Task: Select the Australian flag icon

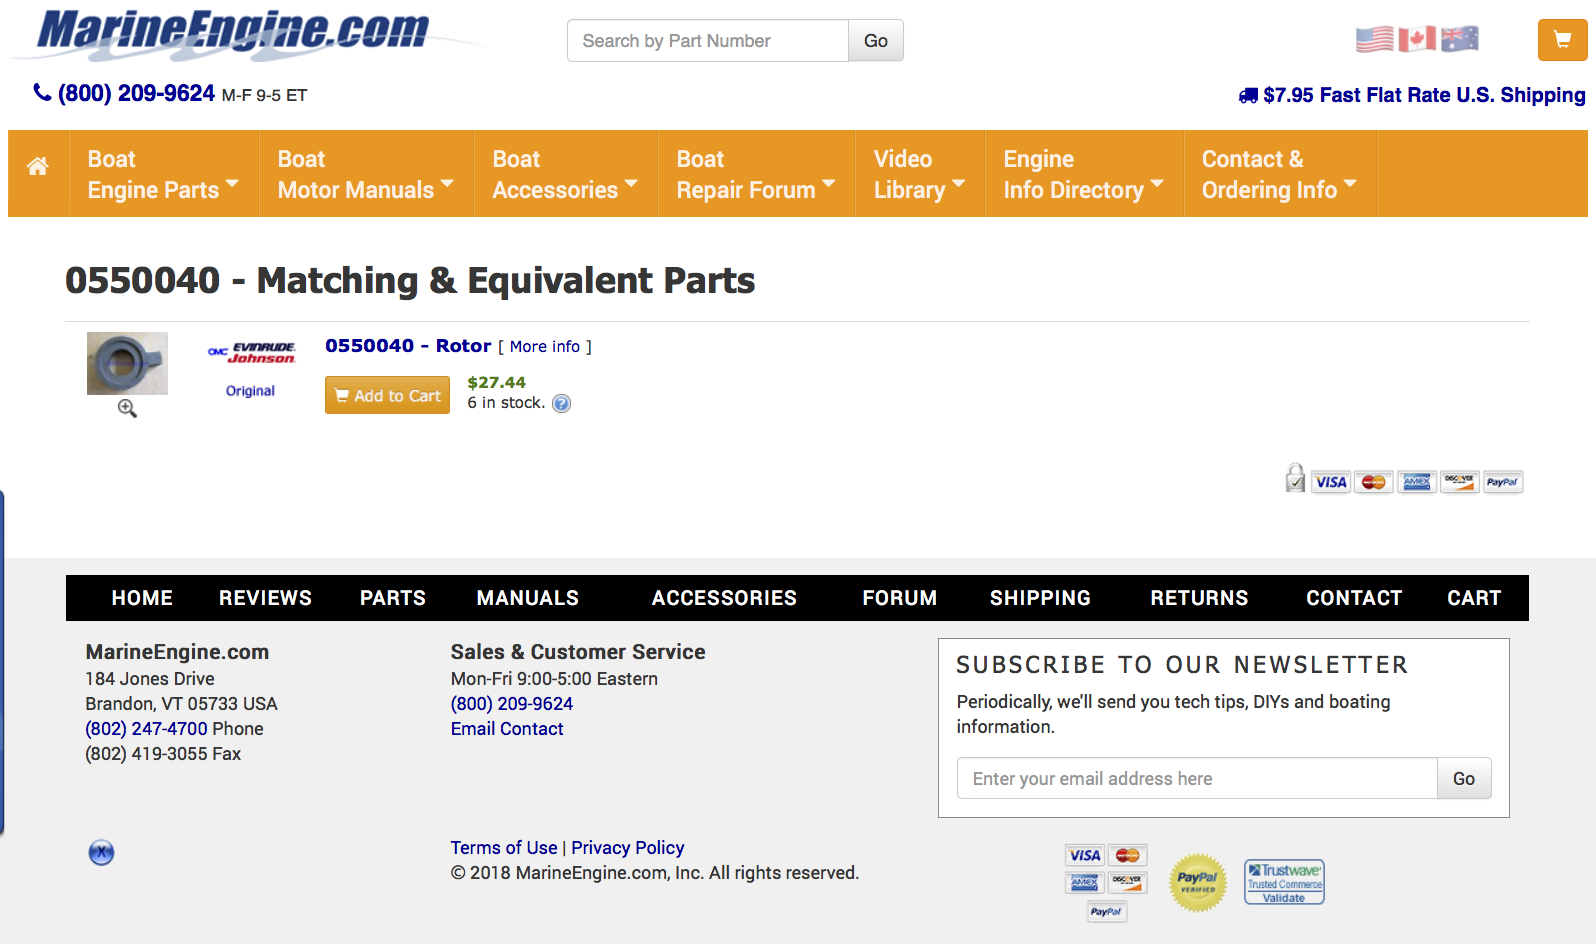Action: point(1460,39)
